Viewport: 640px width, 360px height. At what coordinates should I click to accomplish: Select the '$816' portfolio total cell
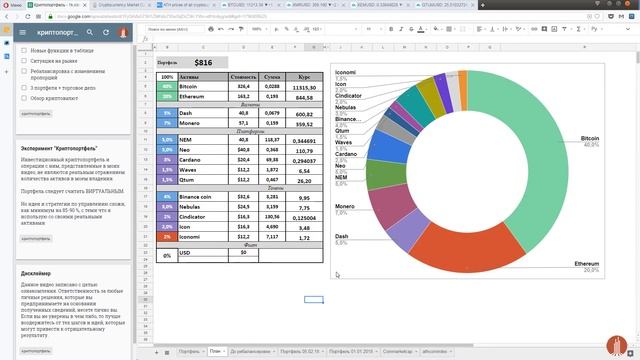203,62
